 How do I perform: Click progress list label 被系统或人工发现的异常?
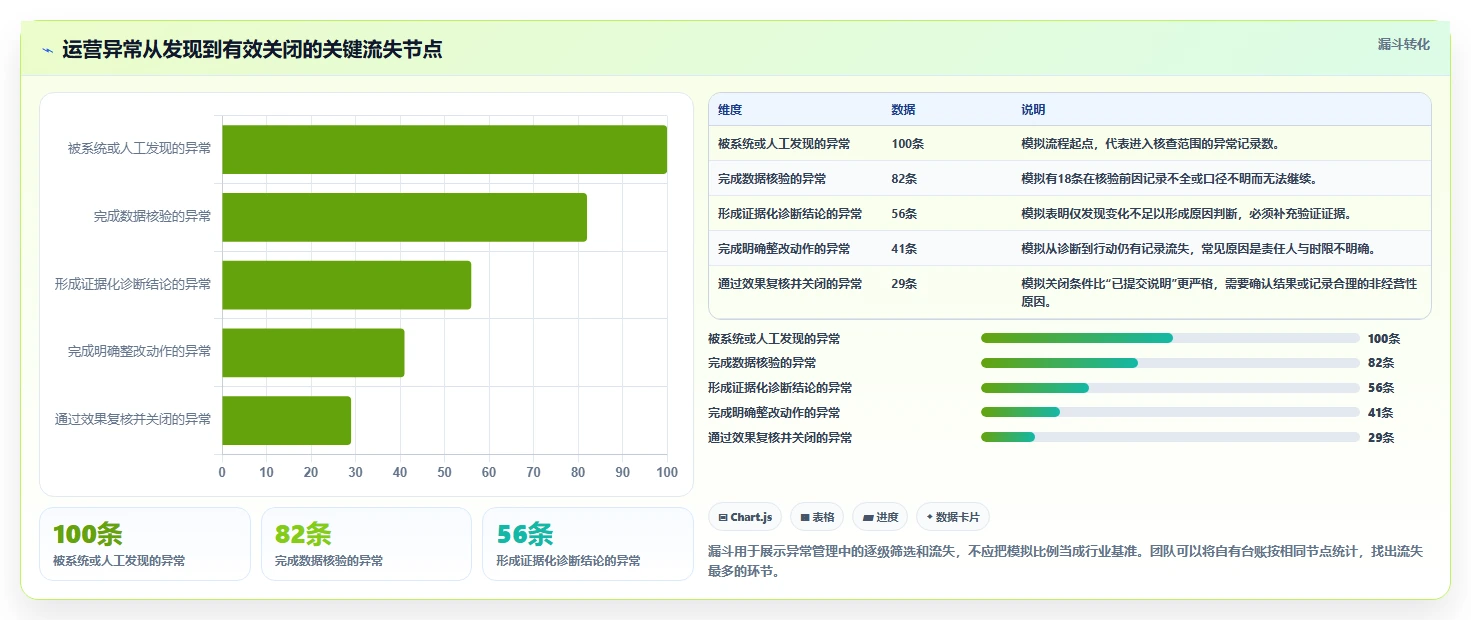pyautogui.click(x=774, y=338)
